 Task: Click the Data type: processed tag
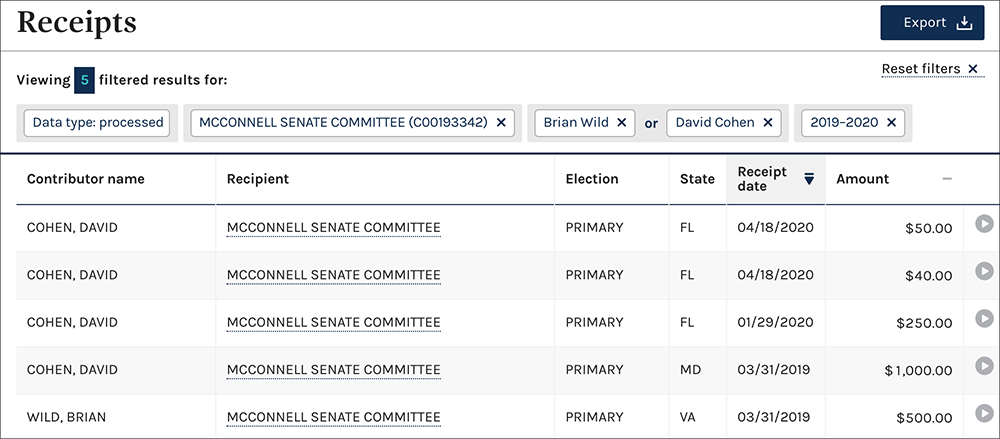click(98, 123)
